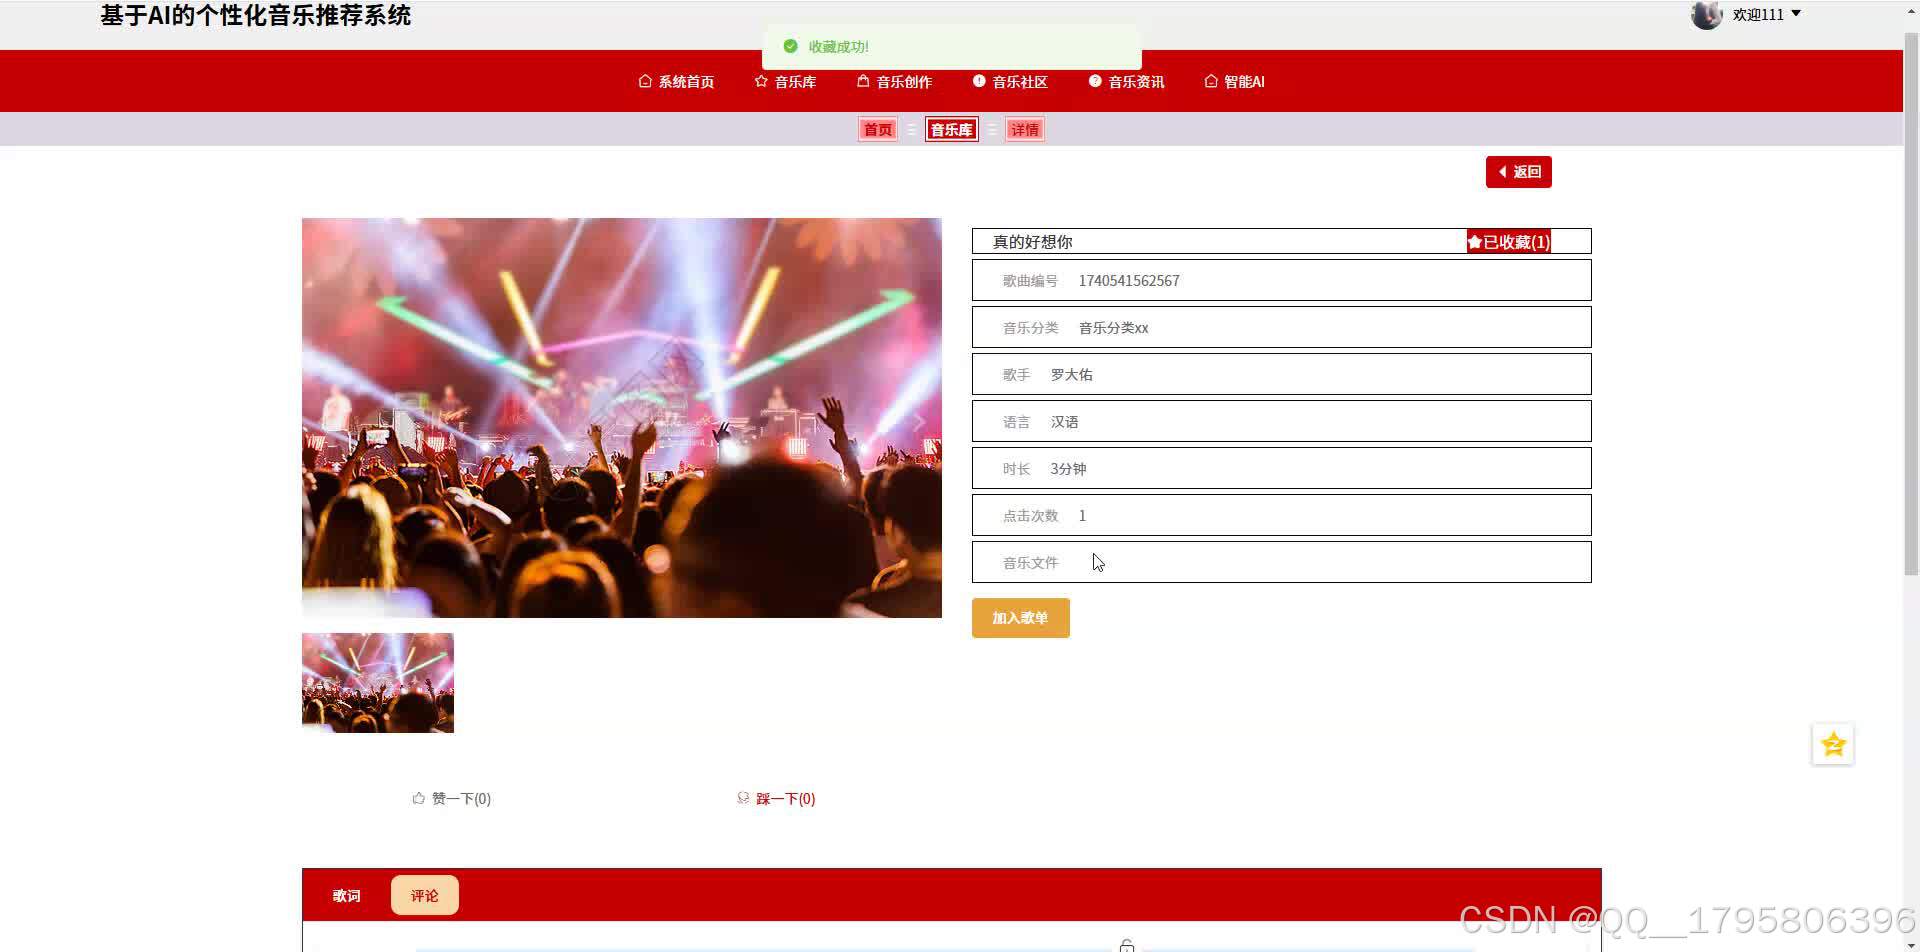Click the category value 音乐分类xx
1920x952 pixels.
[1113, 328]
